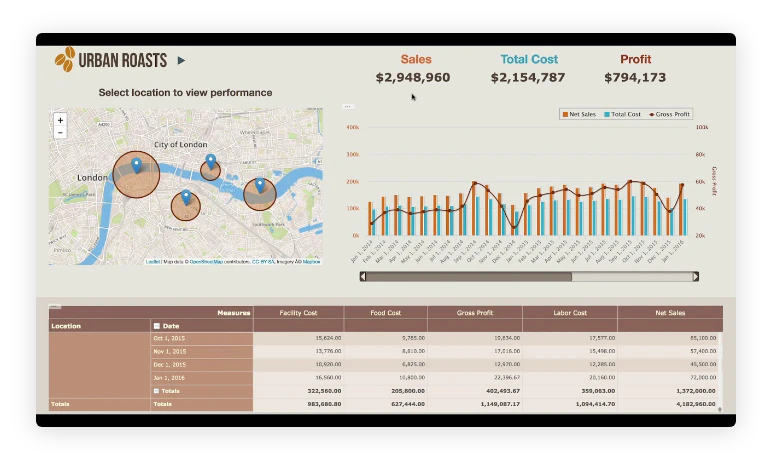Click the small handle above the table's top-left corner
772x466 pixels.
pos(55,306)
